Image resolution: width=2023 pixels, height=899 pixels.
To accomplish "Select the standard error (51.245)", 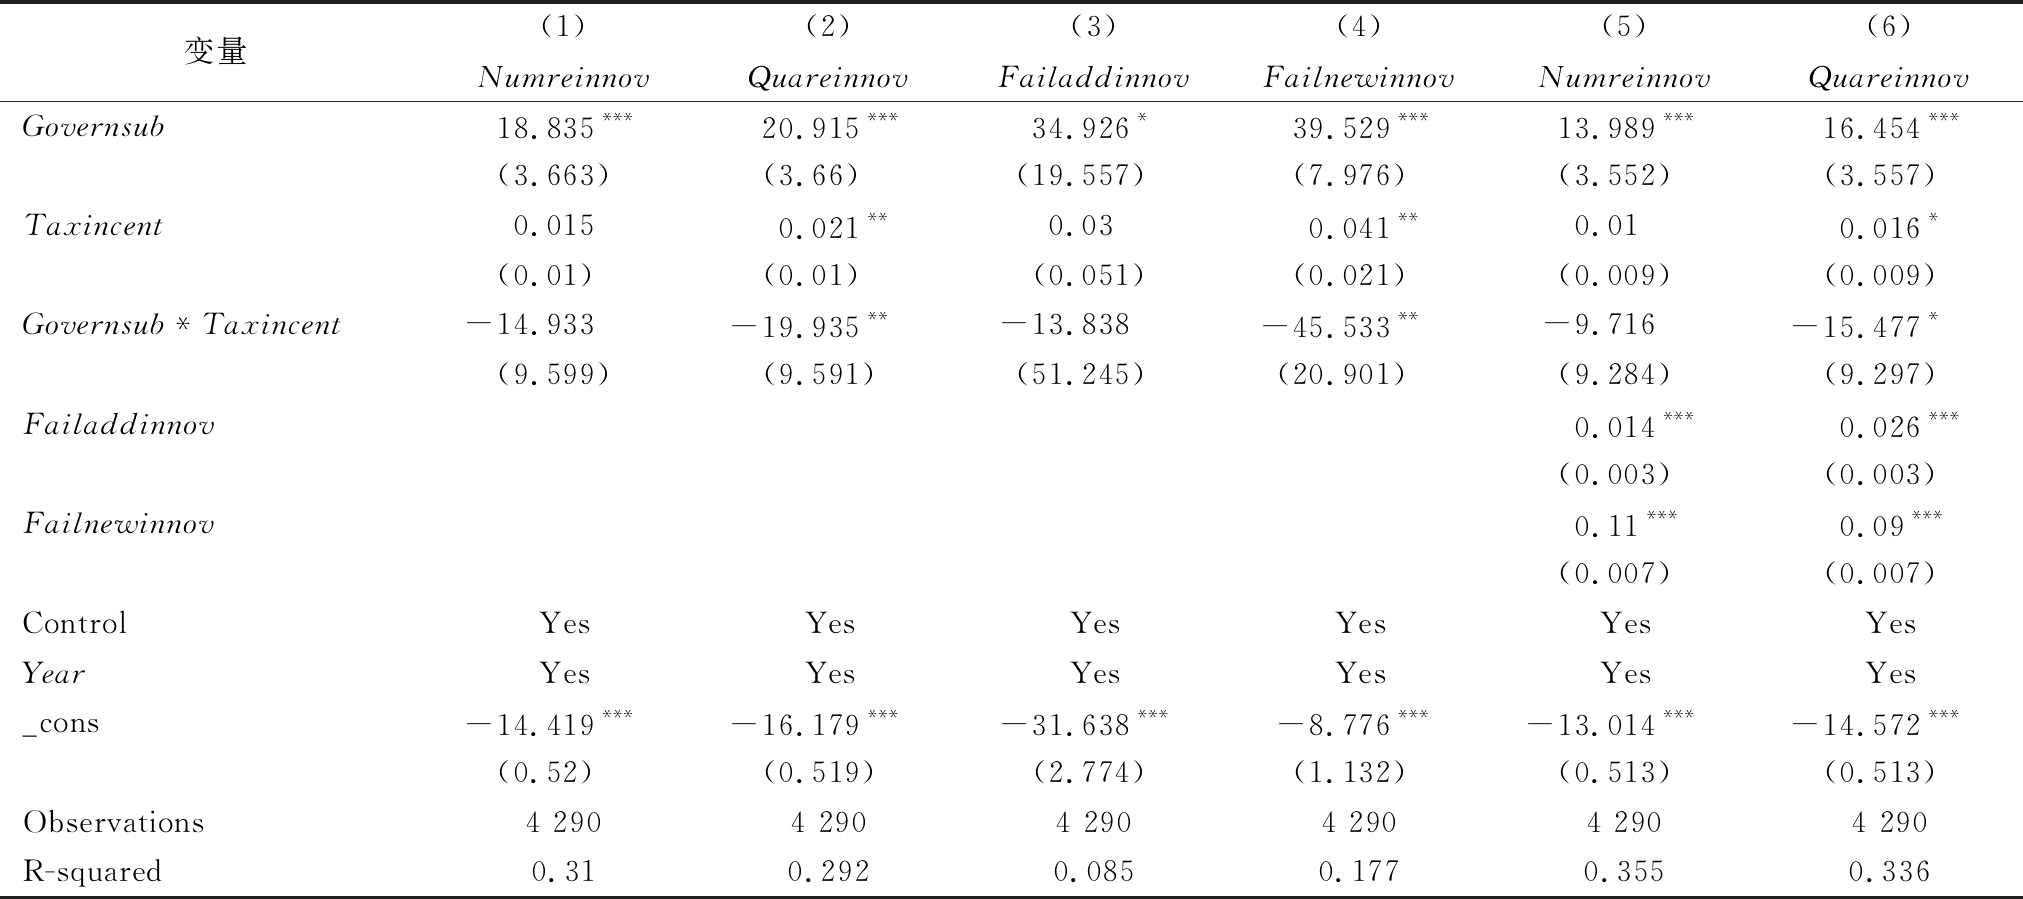I will (1079, 375).
